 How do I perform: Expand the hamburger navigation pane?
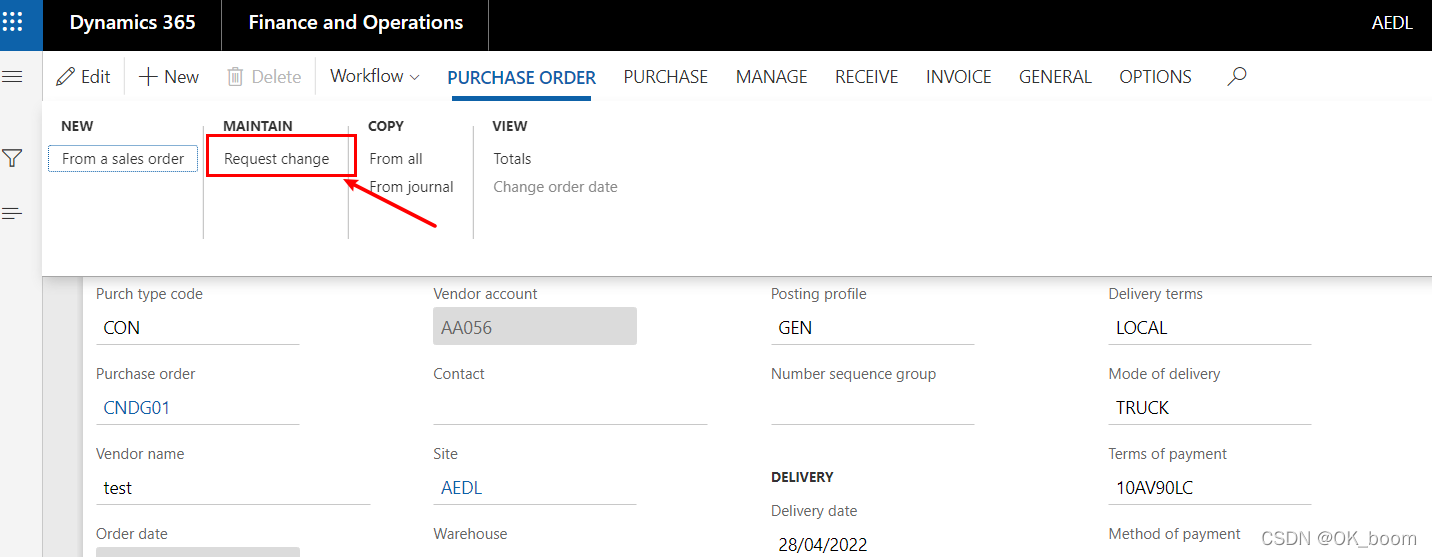tap(12, 76)
